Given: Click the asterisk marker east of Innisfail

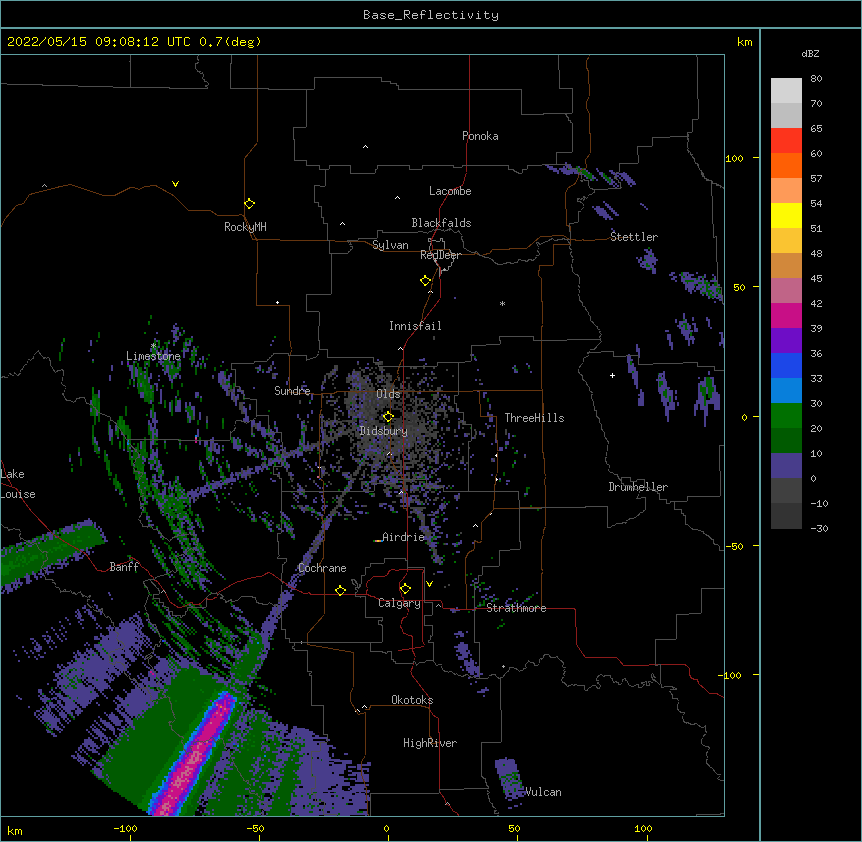Looking at the screenshot, I should click(502, 303).
